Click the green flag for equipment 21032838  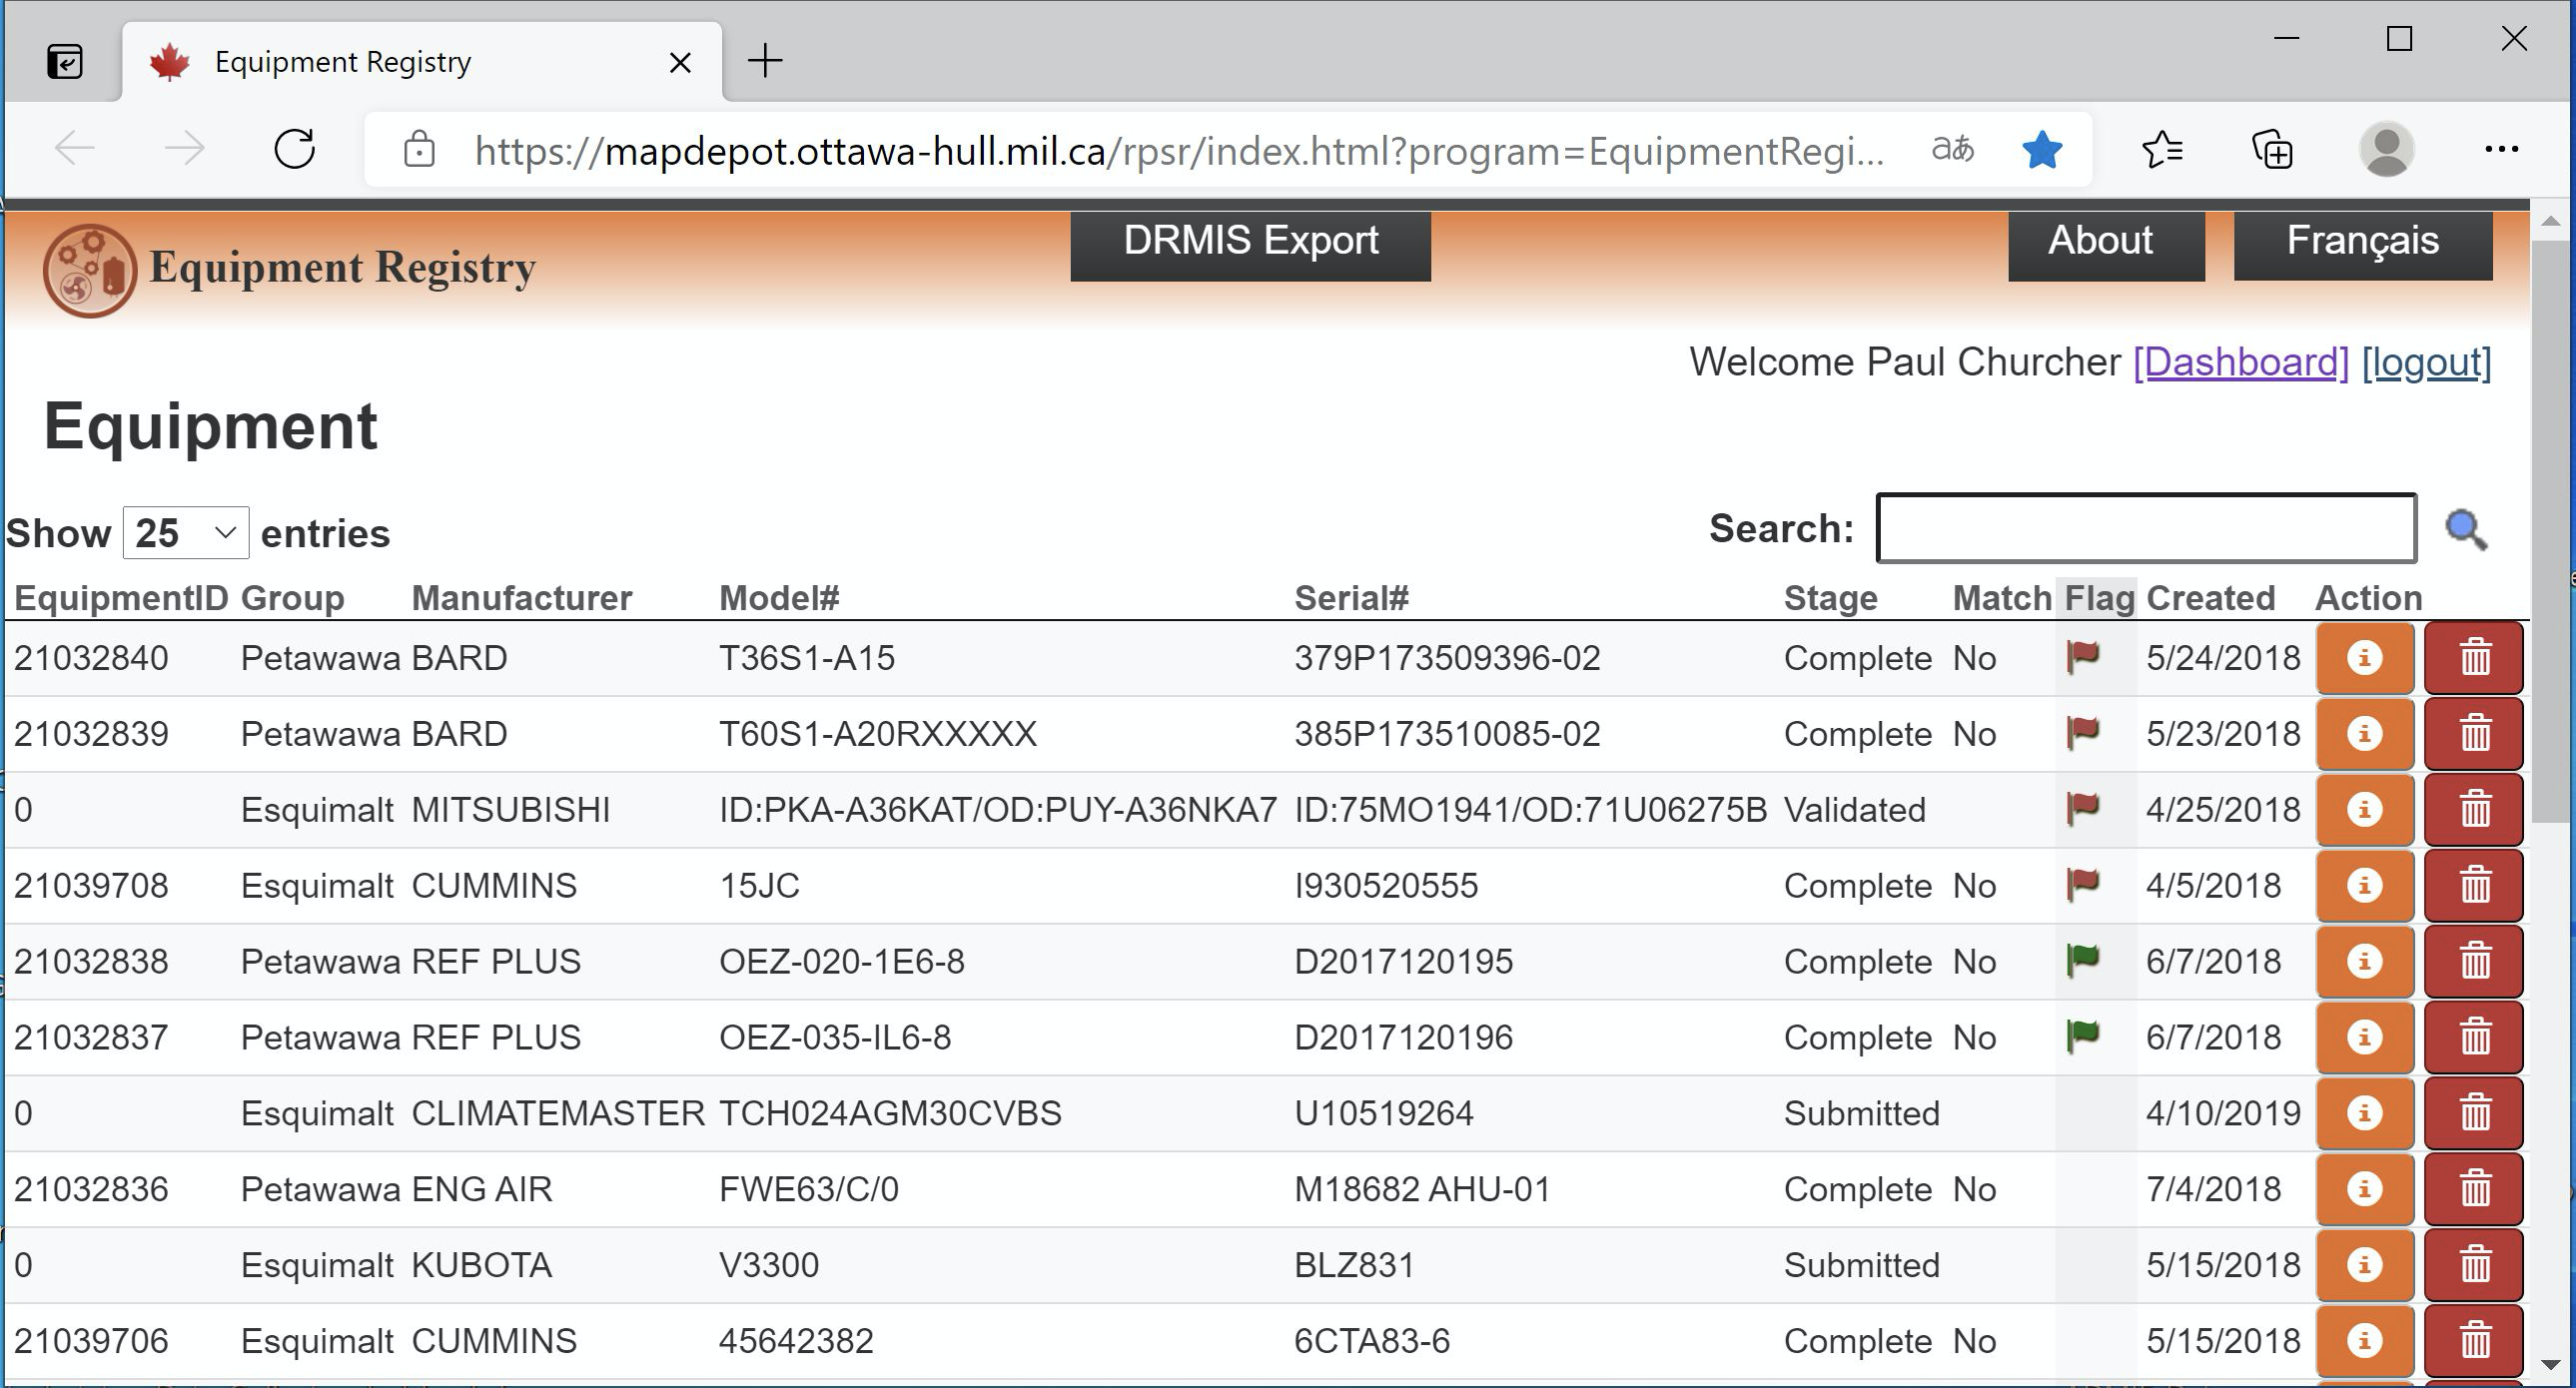(2082, 960)
